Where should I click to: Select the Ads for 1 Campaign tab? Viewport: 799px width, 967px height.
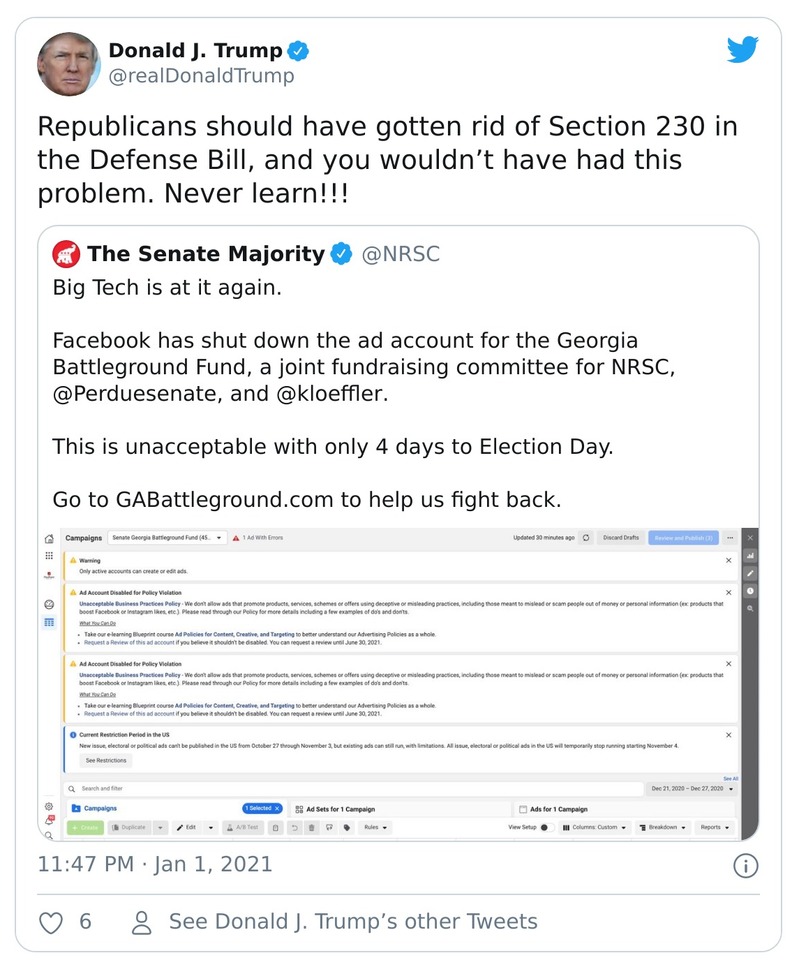pos(558,808)
